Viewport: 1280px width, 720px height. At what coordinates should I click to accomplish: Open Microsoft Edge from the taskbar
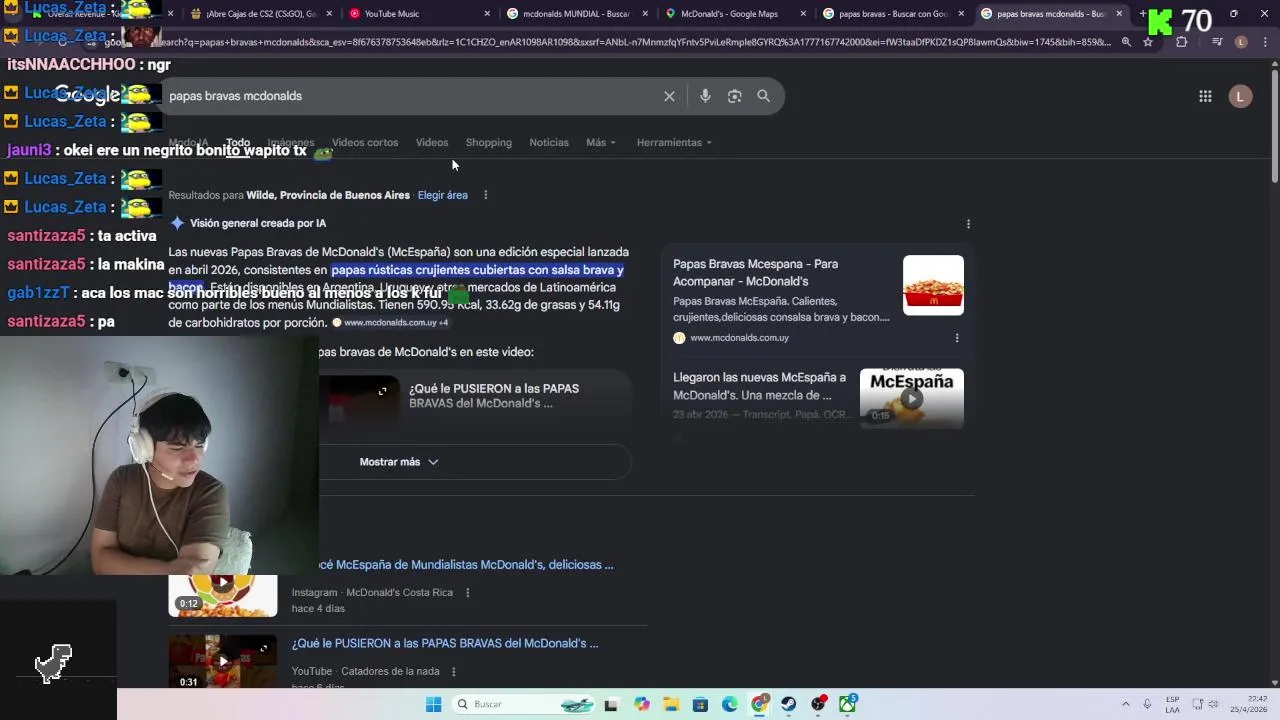click(x=730, y=704)
